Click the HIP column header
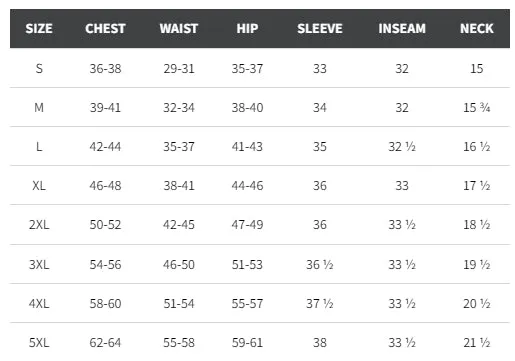The image size is (515, 361). [247, 29]
